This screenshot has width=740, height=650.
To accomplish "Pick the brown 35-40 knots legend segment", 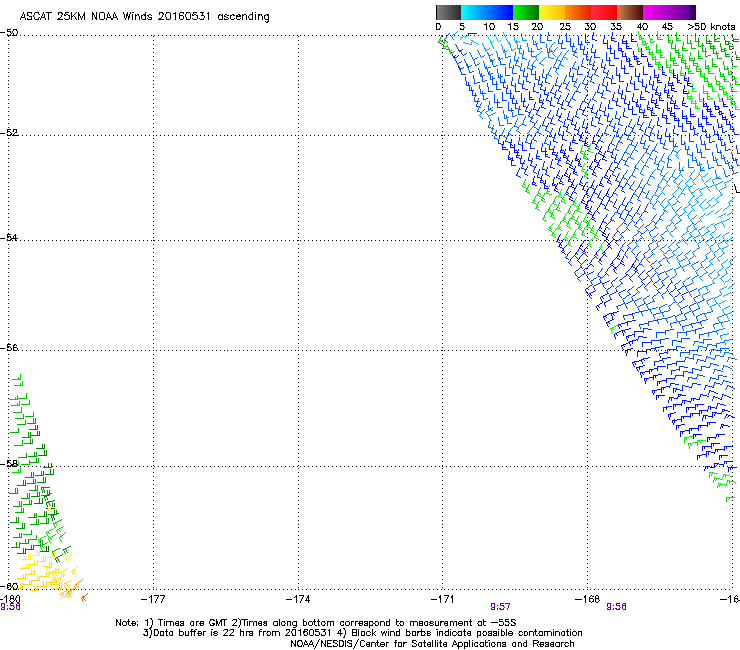I will [630, 12].
